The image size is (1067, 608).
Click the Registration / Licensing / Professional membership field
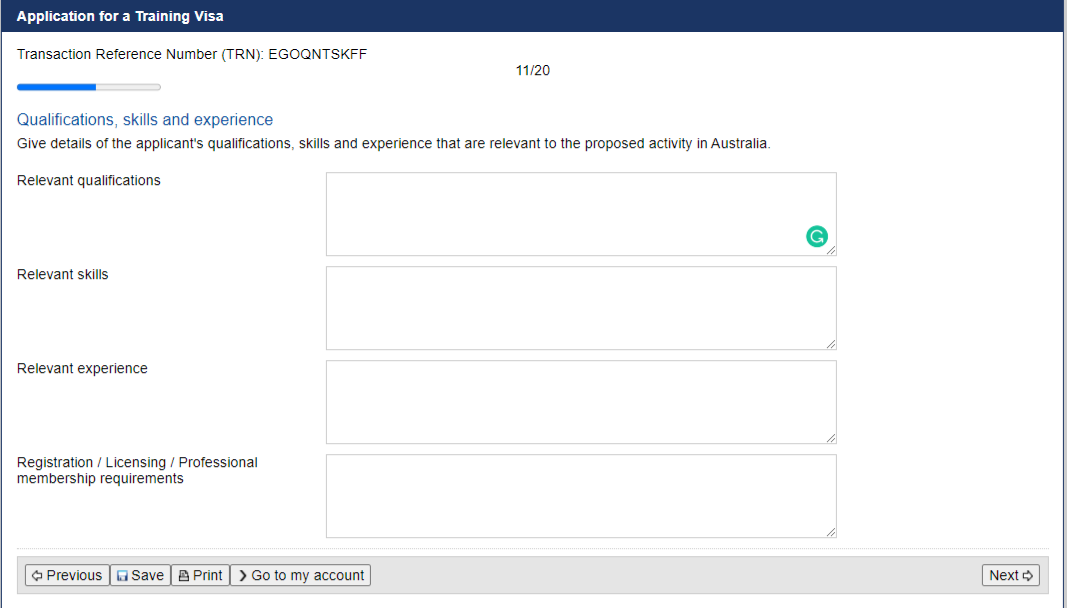(x=580, y=495)
